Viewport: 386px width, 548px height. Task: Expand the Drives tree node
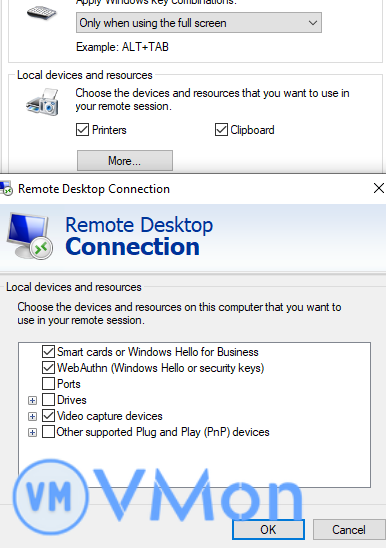33,400
